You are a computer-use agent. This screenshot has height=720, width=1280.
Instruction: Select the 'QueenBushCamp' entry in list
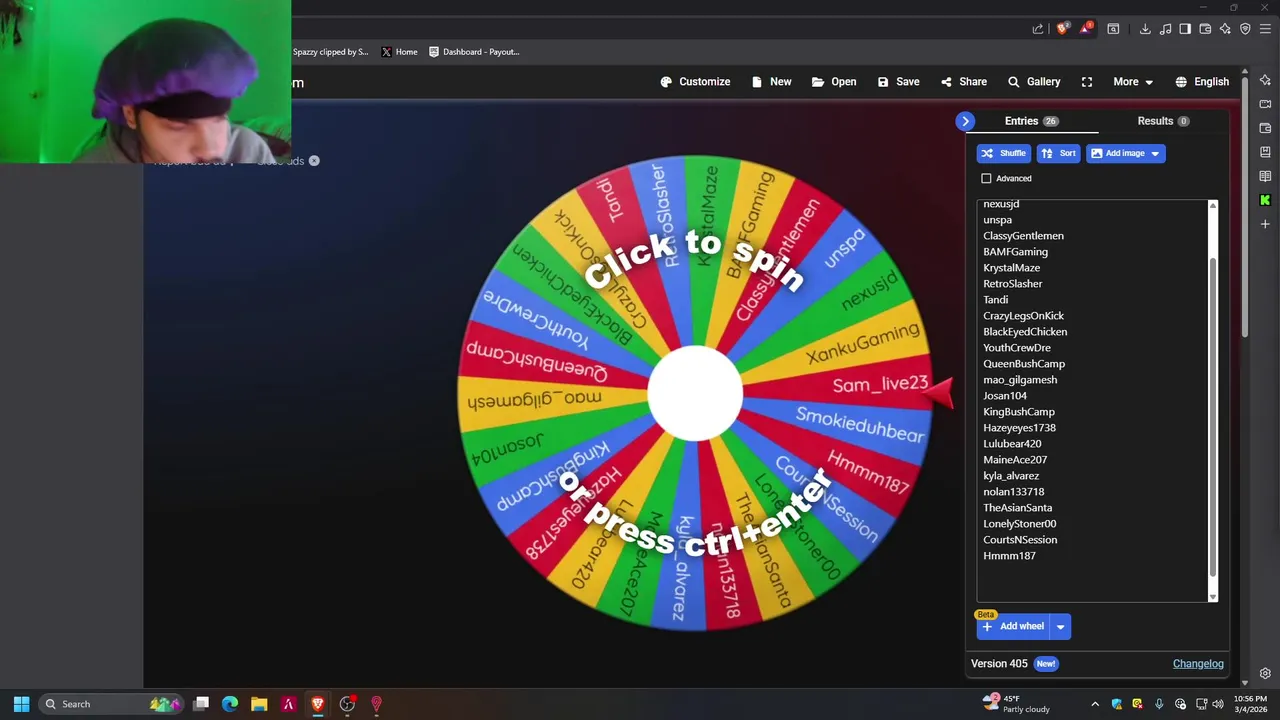pyautogui.click(x=1024, y=364)
